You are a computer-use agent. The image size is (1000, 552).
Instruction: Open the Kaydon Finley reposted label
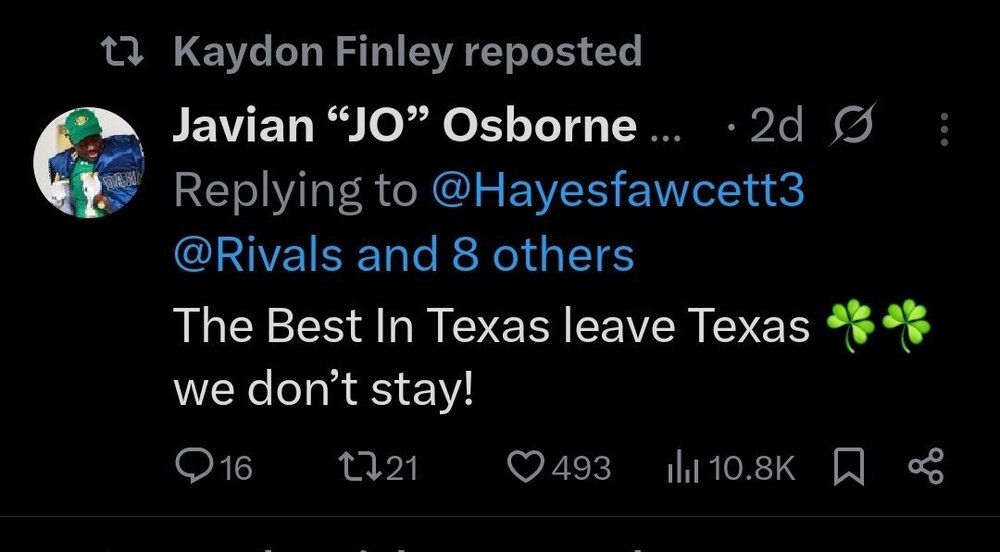(x=407, y=52)
